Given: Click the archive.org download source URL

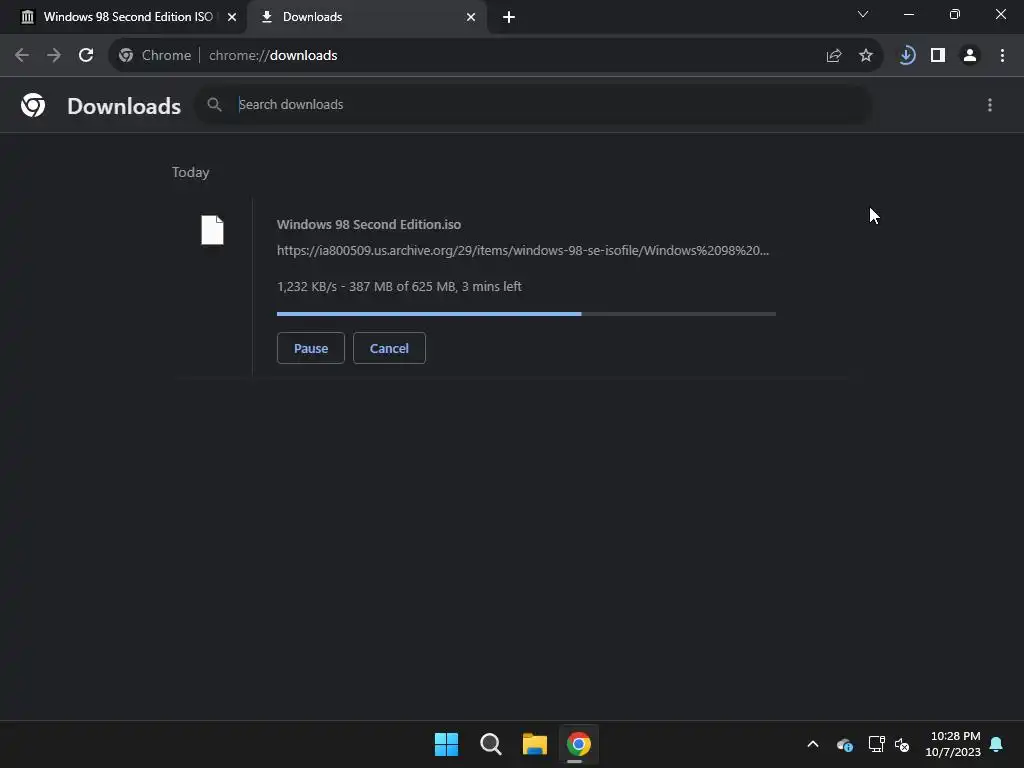Looking at the screenshot, I should [x=523, y=251].
